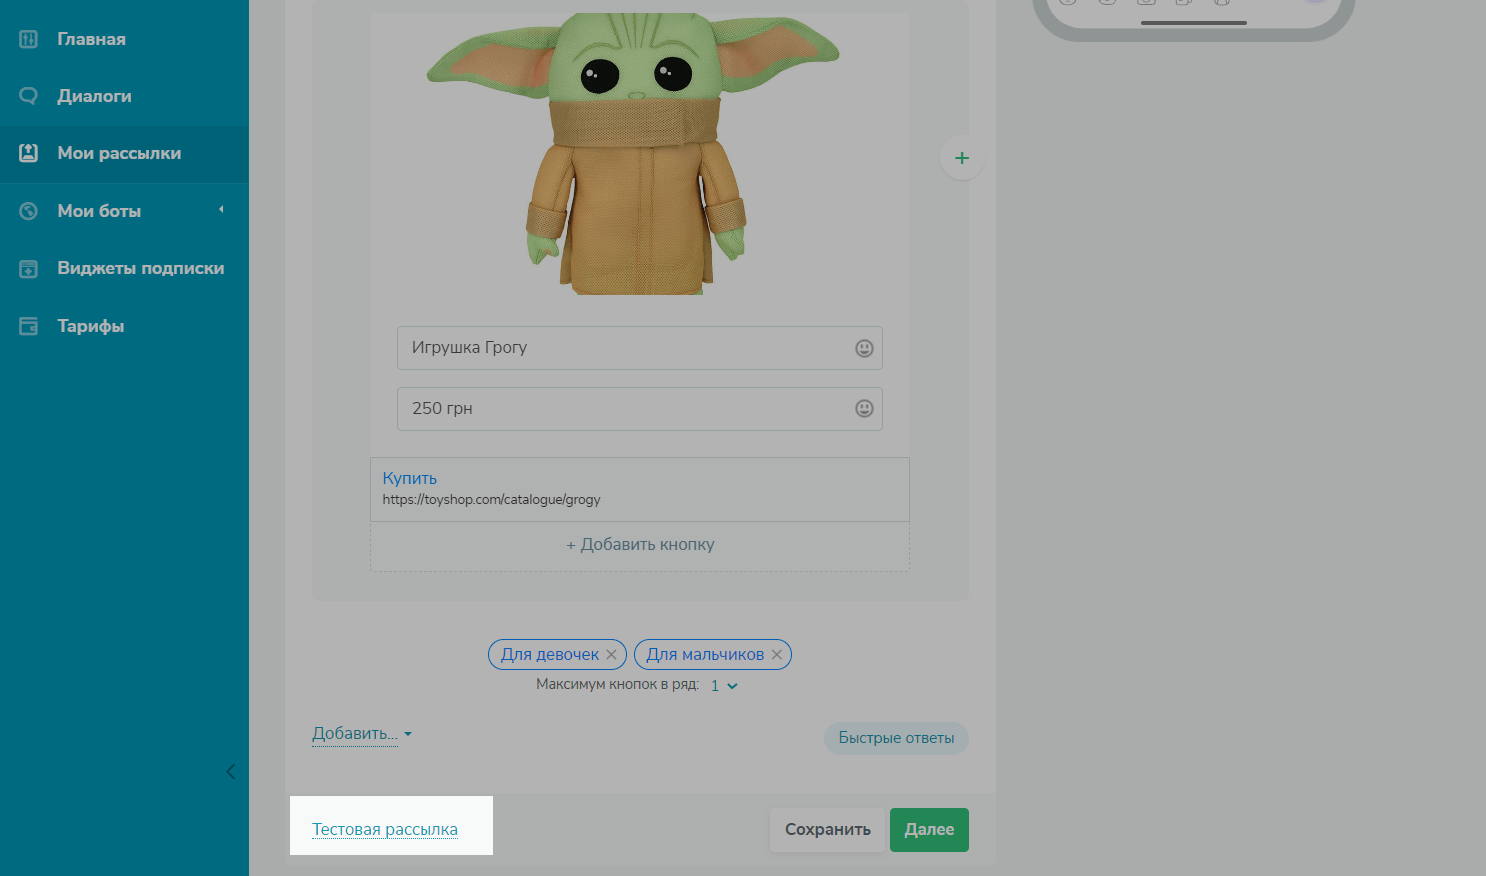
Task: Click the Главная sidebar icon
Action: [29, 39]
